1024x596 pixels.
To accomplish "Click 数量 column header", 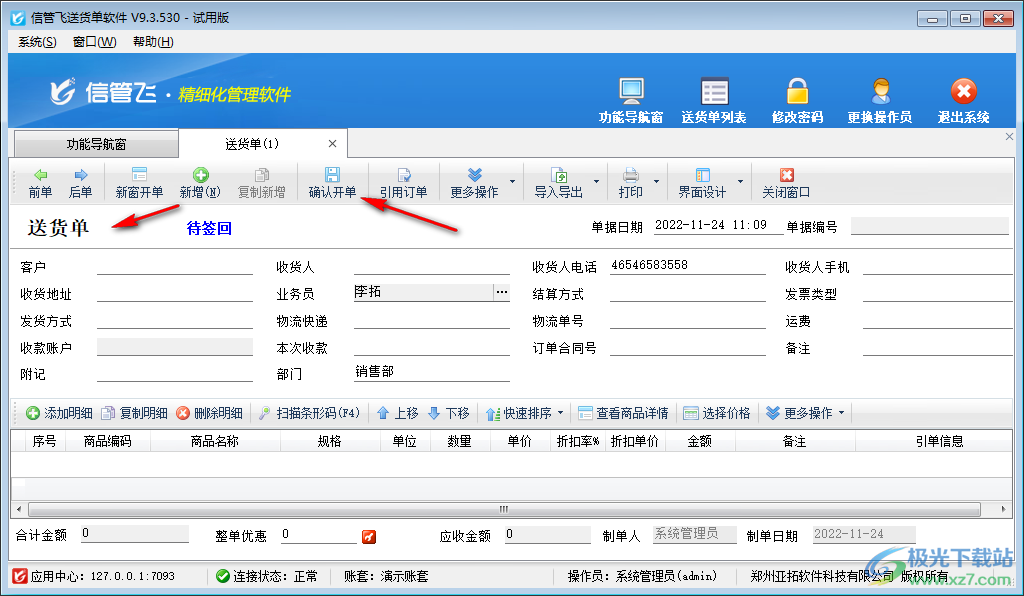I will (460, 441).
